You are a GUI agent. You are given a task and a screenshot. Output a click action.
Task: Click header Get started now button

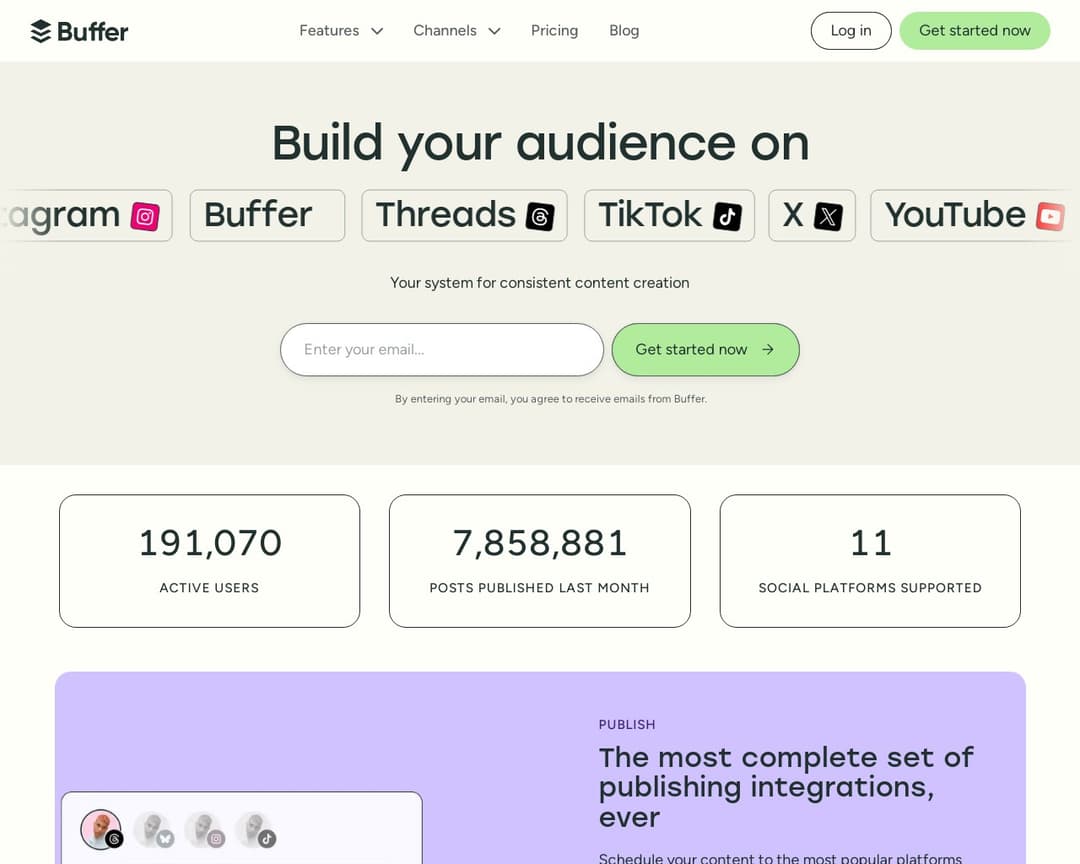(975, 30)
